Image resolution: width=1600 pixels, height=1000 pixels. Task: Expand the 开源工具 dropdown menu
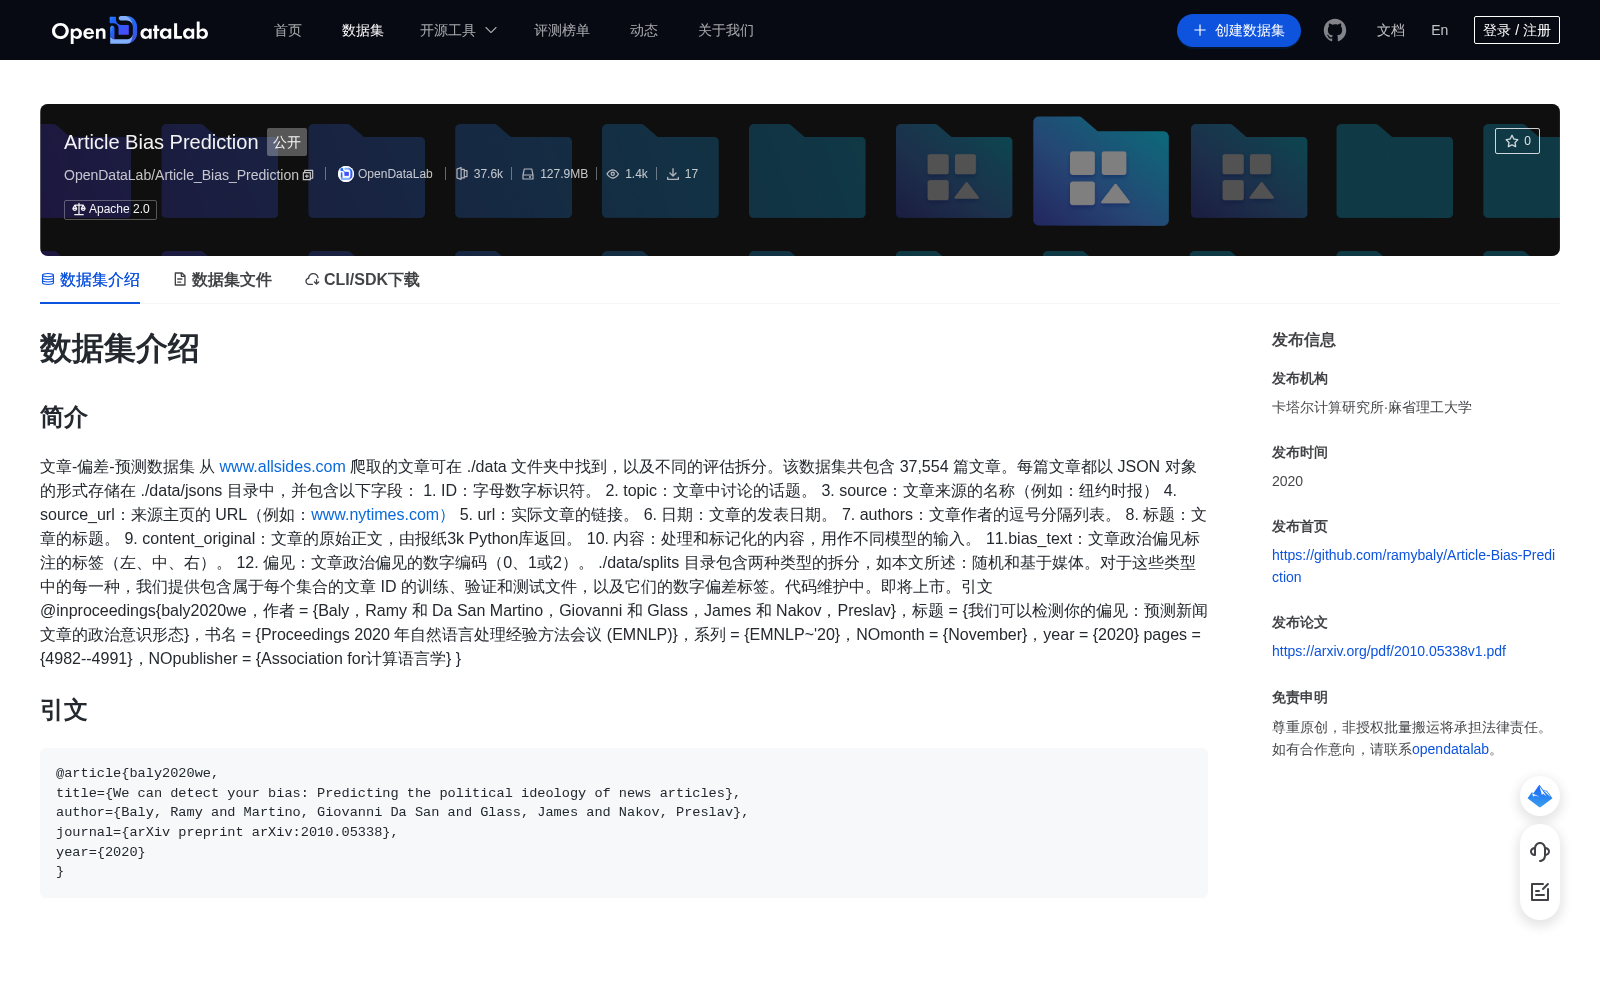click(458, 30)
